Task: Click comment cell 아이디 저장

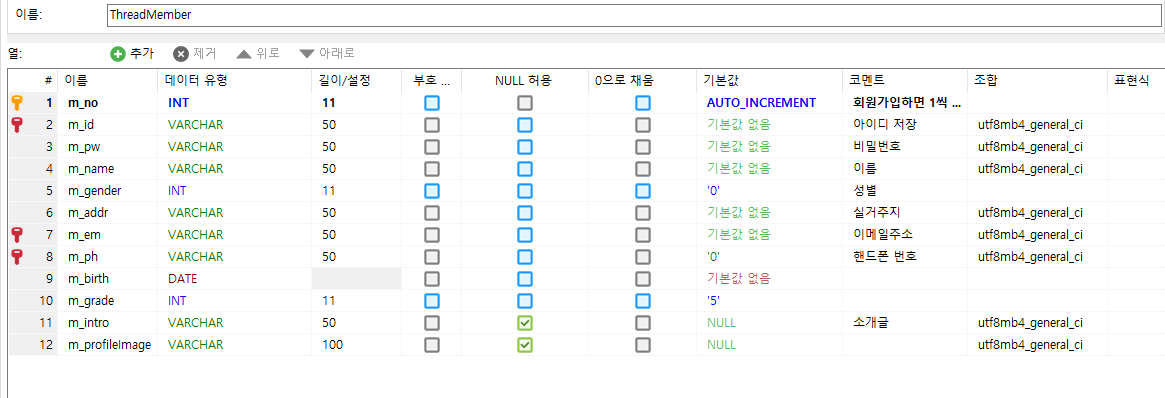Action: click(885, 125)
